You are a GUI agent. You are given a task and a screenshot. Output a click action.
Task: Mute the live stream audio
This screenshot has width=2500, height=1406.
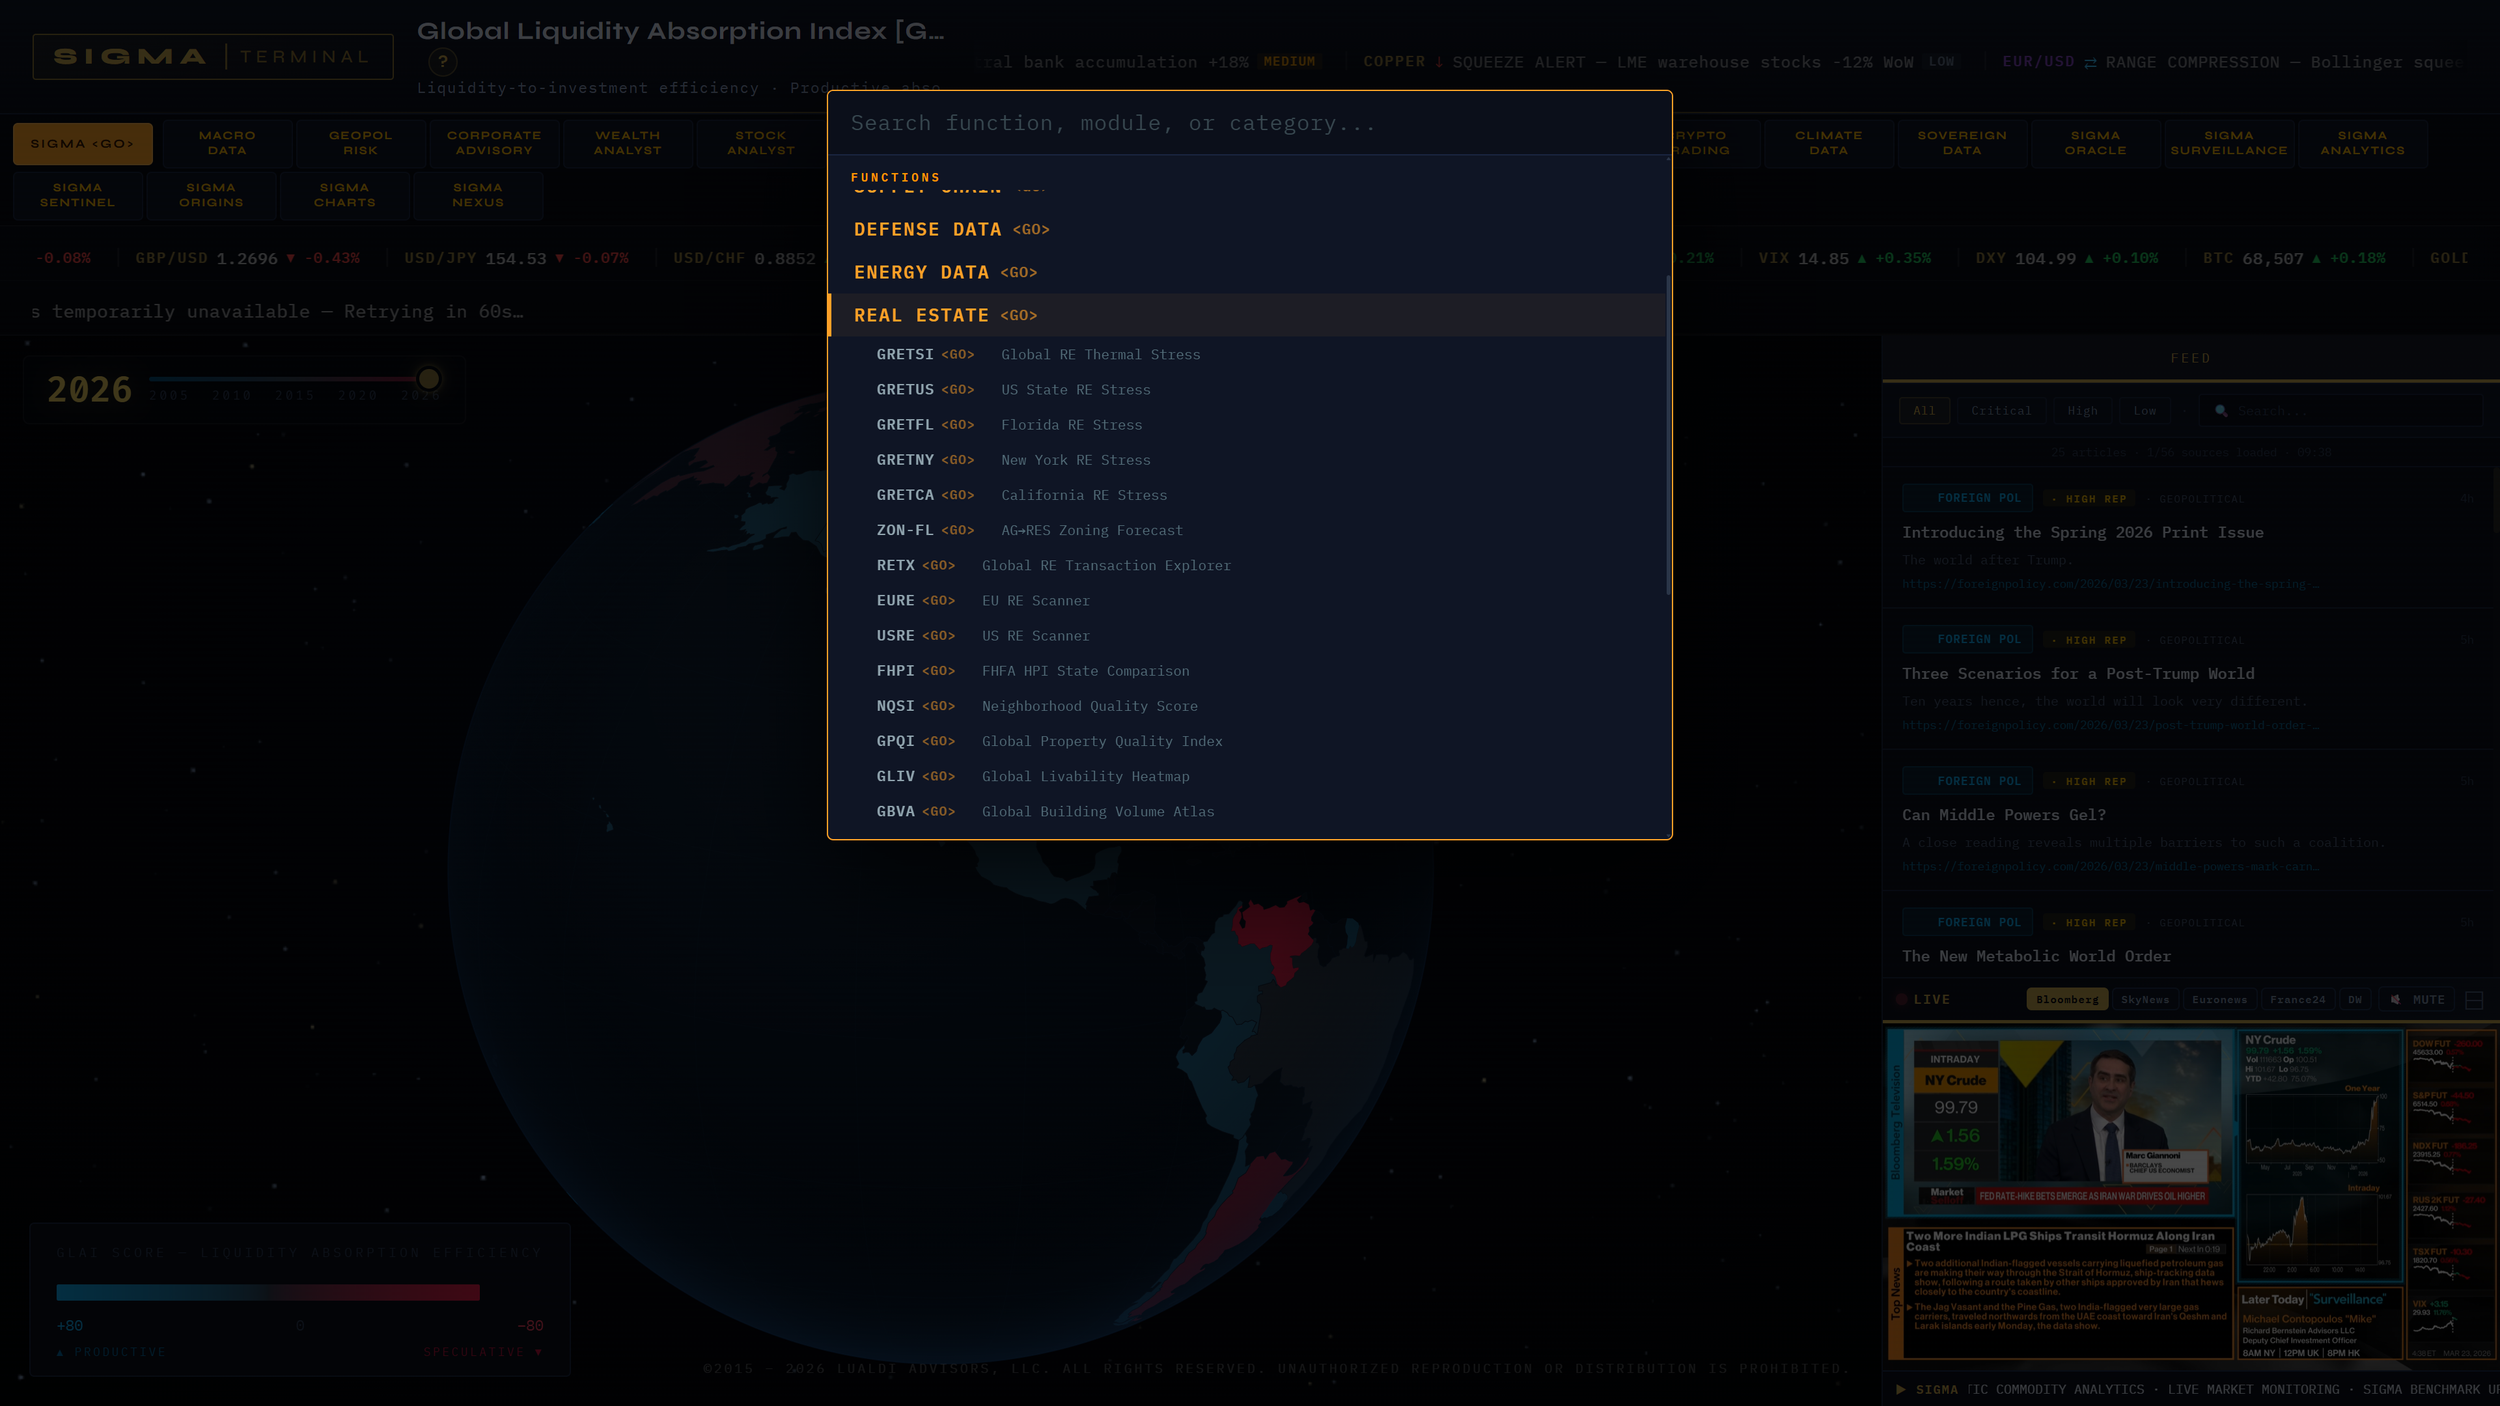tap(2417, 1000)
